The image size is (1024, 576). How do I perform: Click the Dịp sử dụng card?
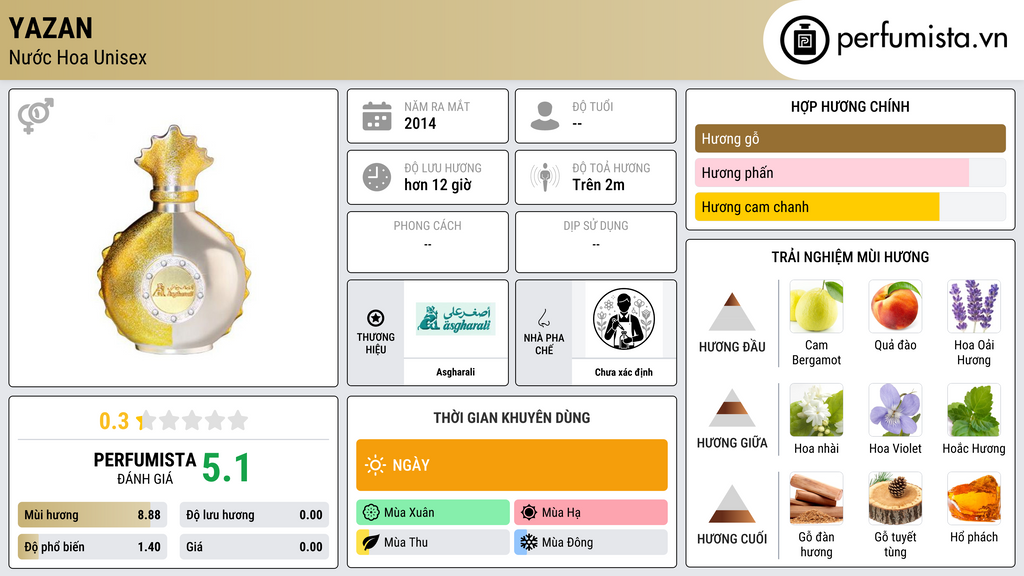[x=596, y=242]
